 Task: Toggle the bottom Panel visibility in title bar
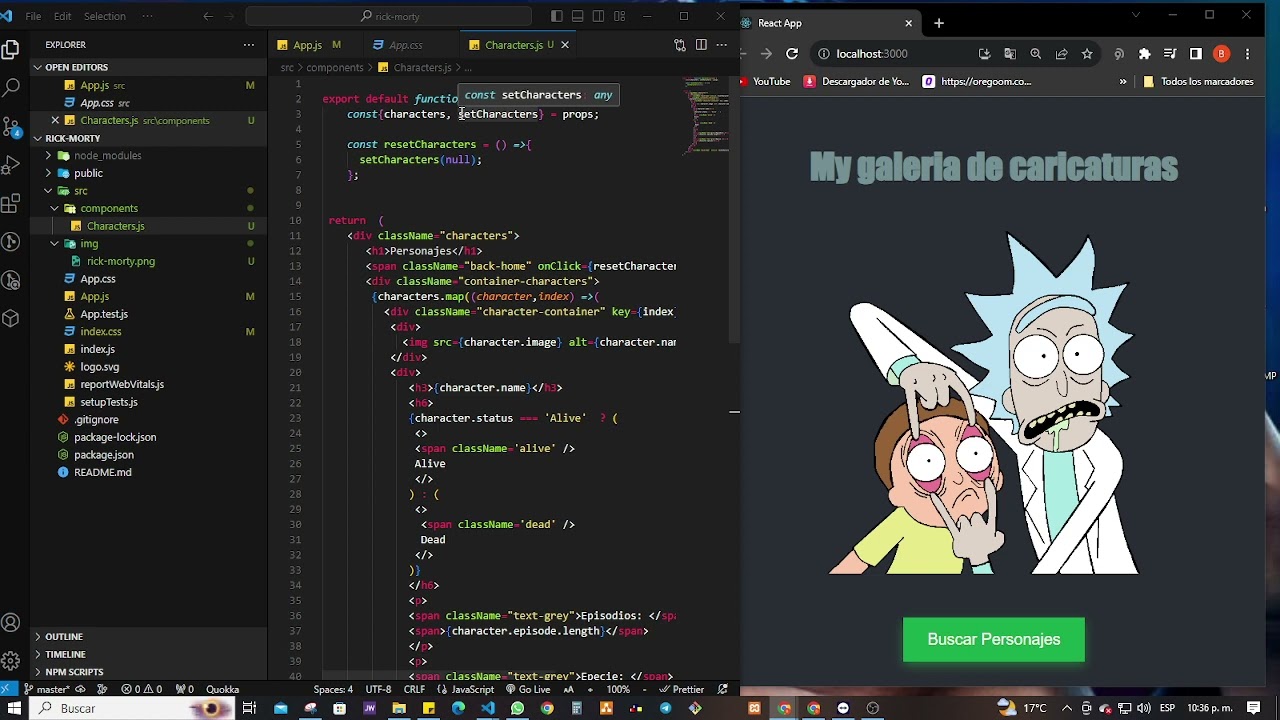(578, 16)
